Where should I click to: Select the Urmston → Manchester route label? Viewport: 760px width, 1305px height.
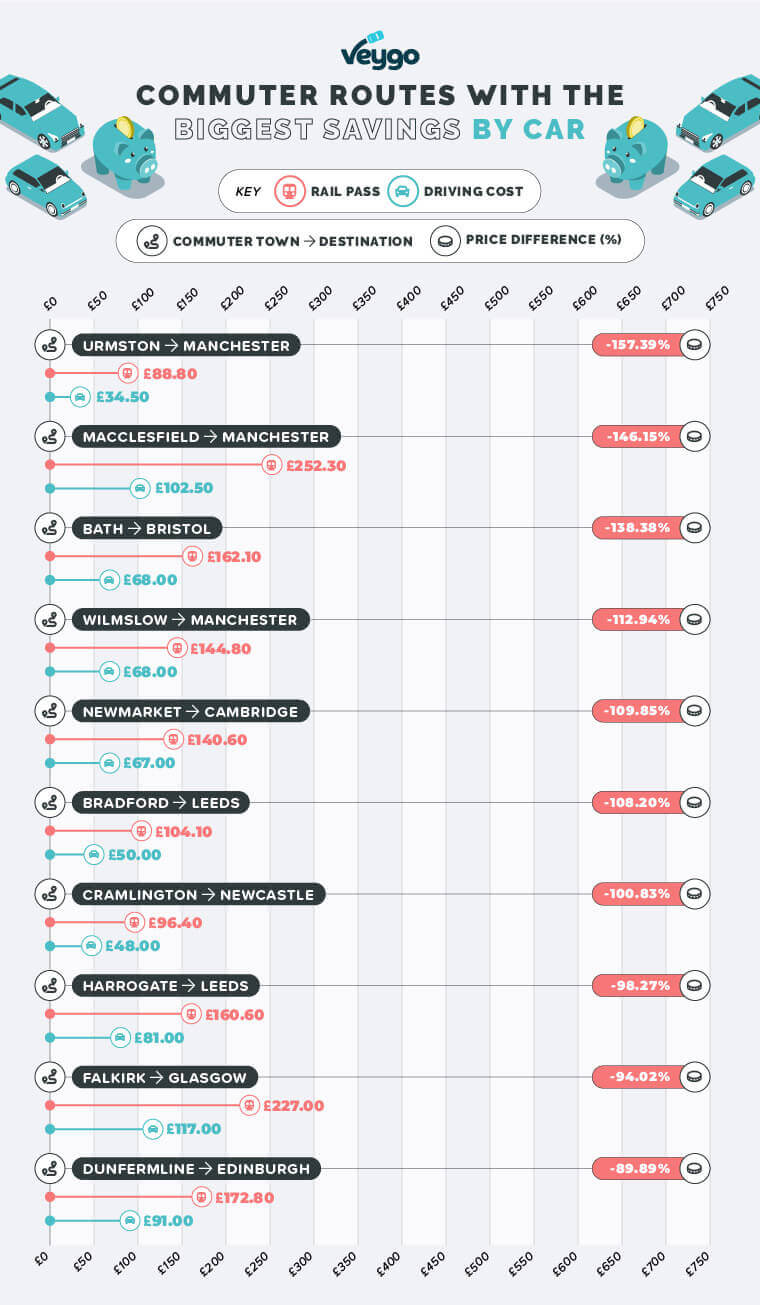pos(186,346)
